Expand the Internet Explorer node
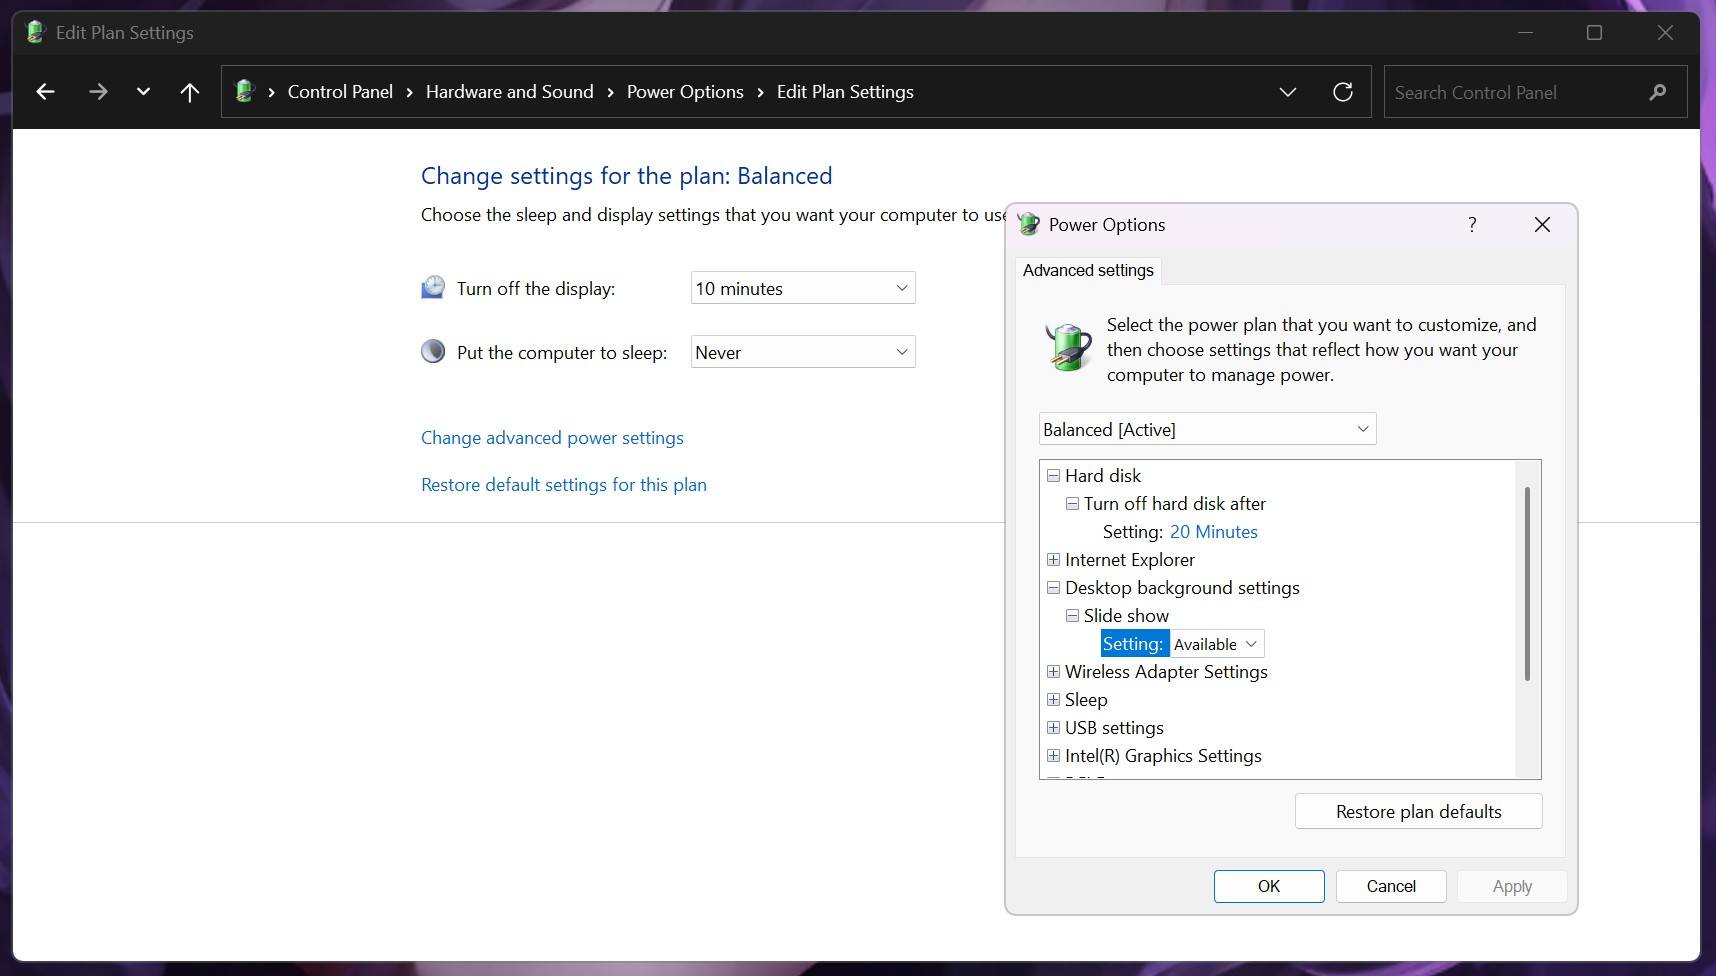Viewport: 1716px width, 976px height. pos(1053,560)
